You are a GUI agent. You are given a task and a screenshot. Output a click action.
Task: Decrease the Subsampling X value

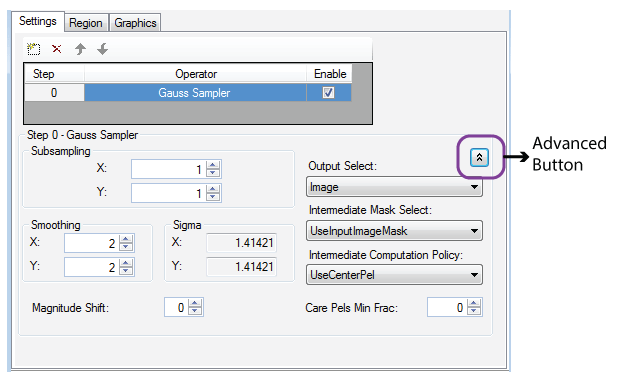[213, 173]
